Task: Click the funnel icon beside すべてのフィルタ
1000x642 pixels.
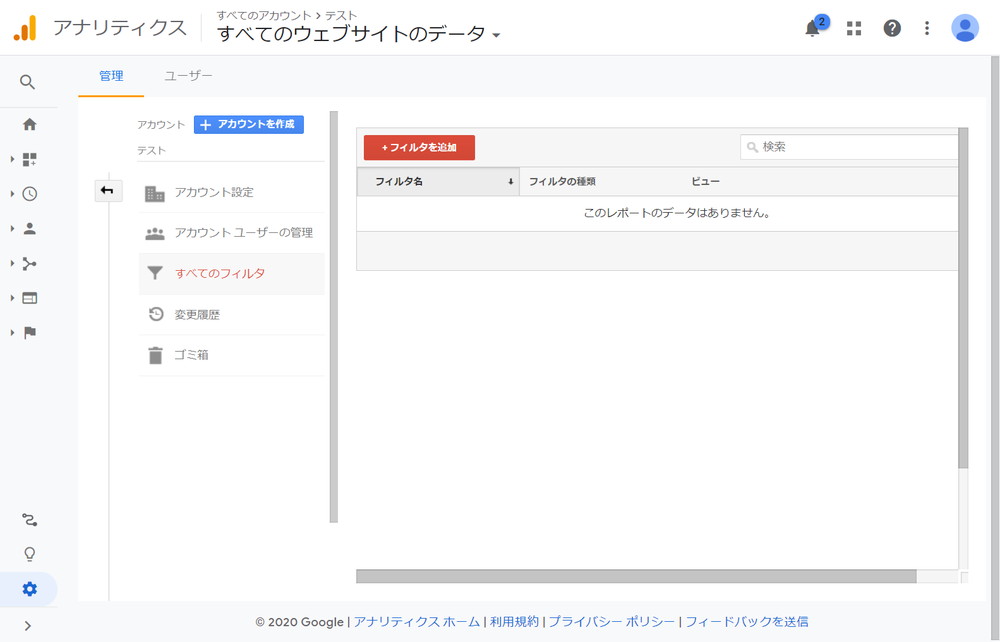Action: point(154,274)
